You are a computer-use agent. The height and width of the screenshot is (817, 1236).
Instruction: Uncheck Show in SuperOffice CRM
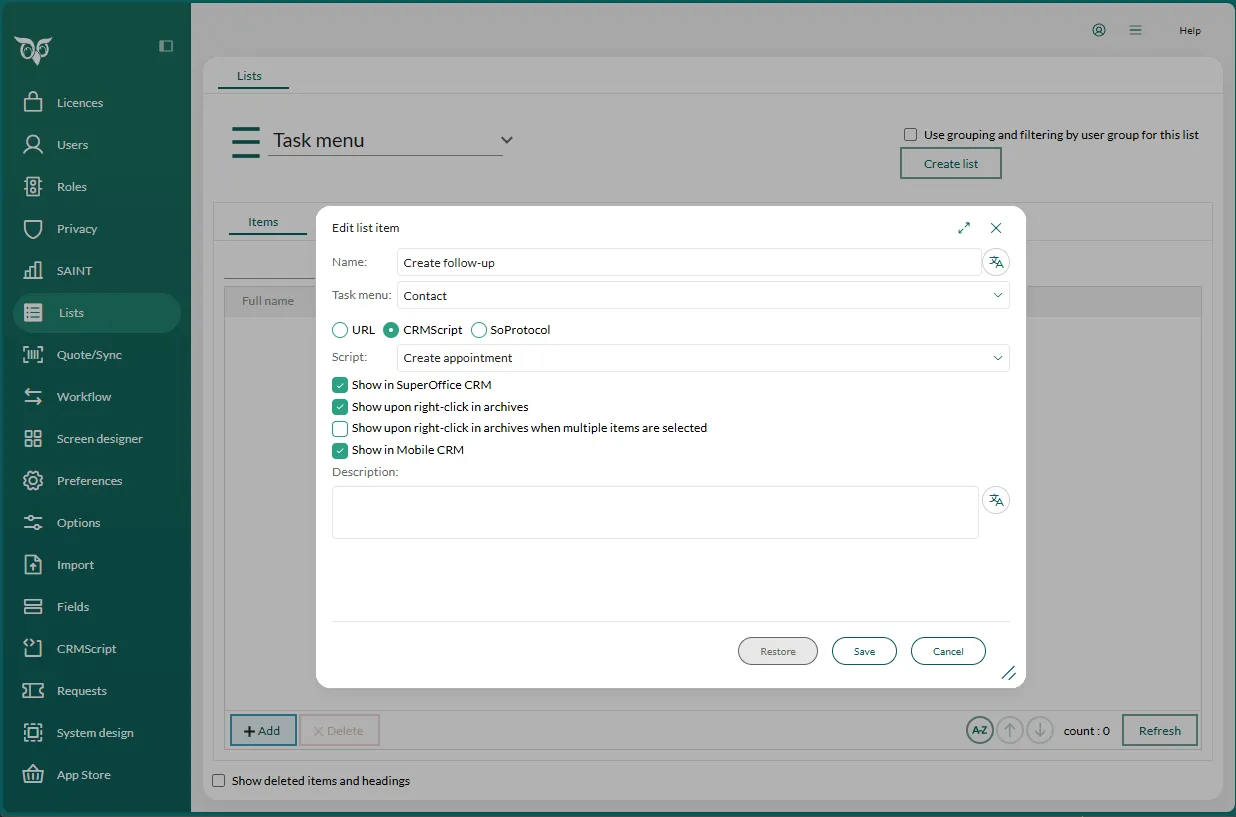340,385
